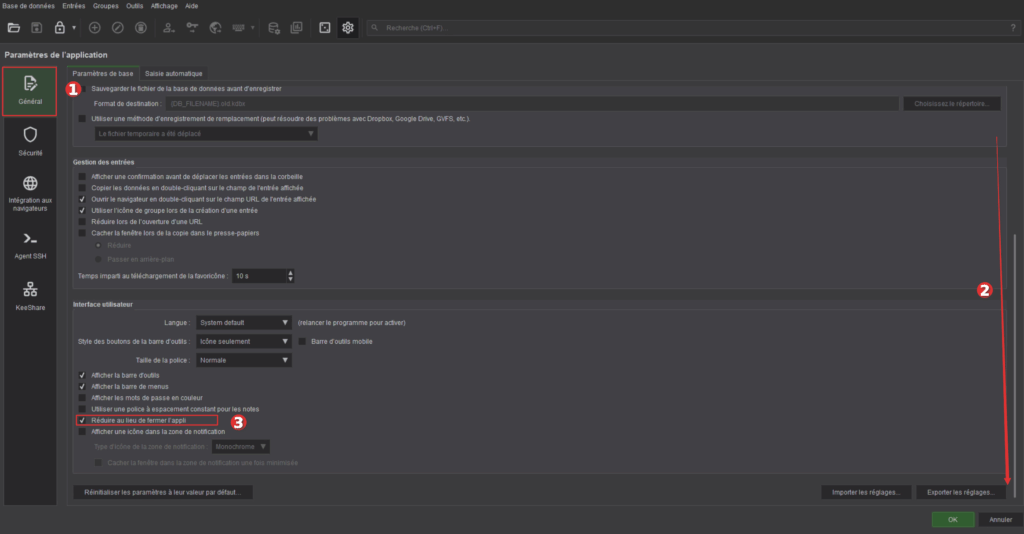This screenshot has height=534, width=1024.
Task: Click the Recherche search field
Action: (x=690, y=27)
